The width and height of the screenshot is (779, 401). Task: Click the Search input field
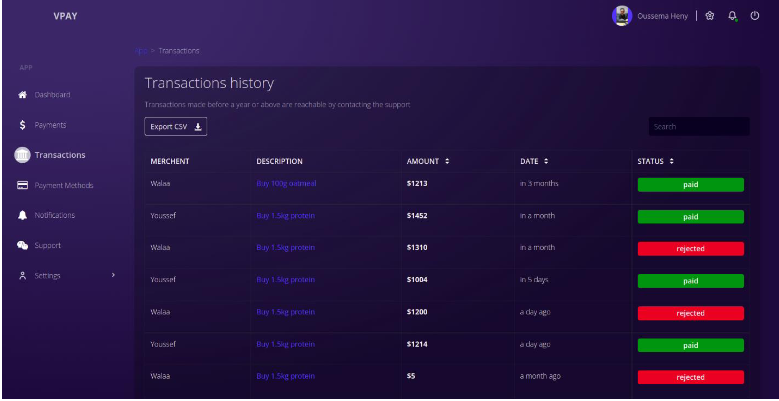click(698, 127)
